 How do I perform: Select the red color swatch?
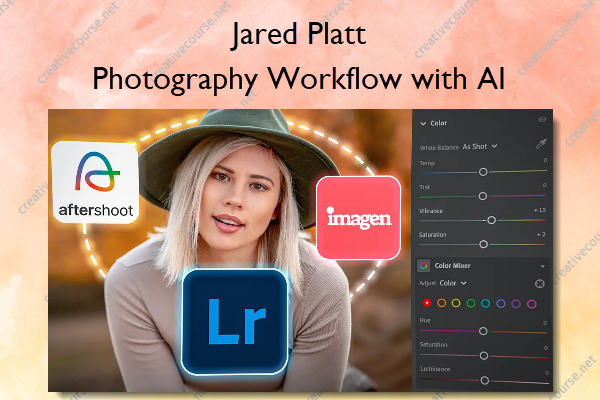click(x=427, y=303)
